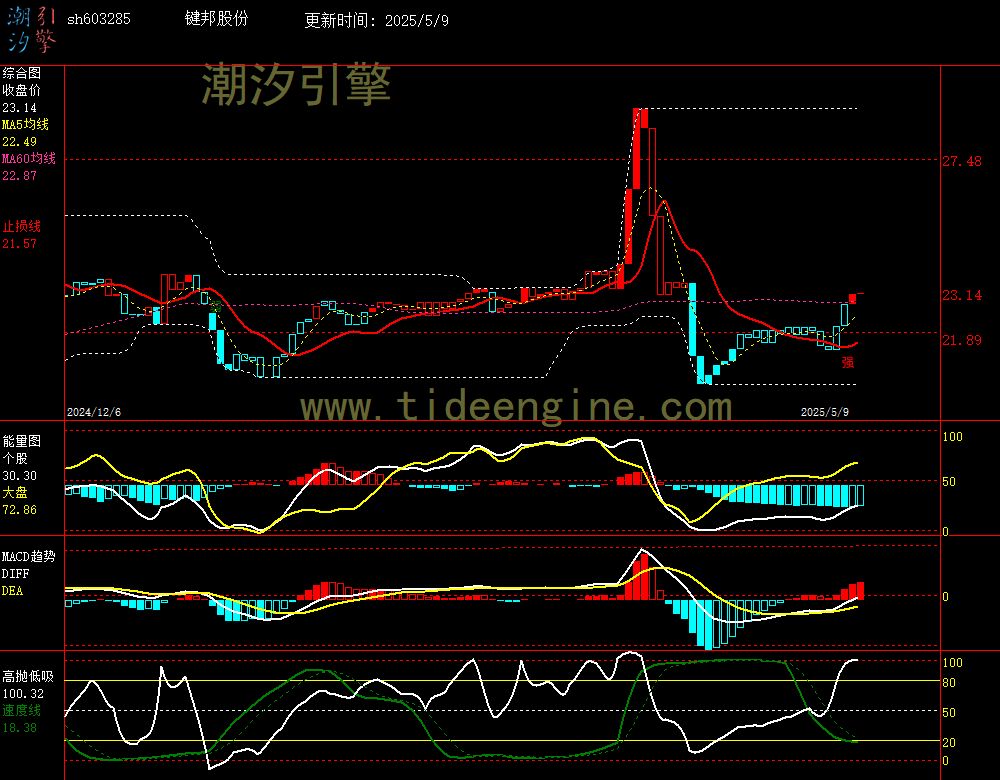Select the green 速度线 legend label
The width and height of the screenshot is (1000, 780).
pos(22,710)
